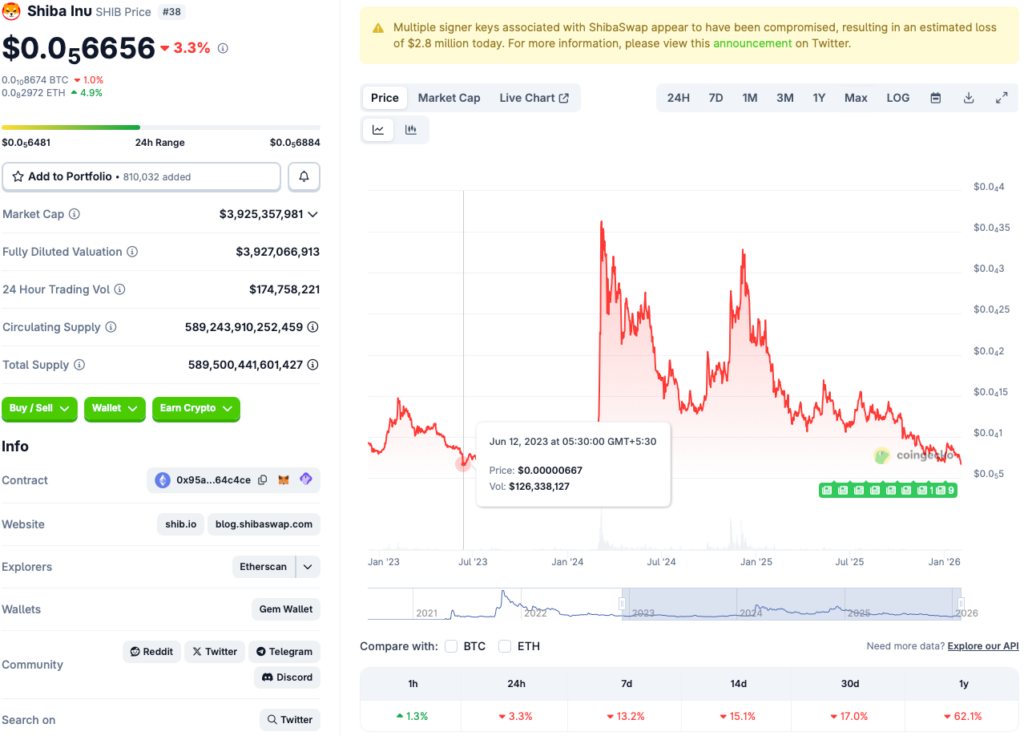The width and height of the screenshot is (1024, 736).
Task: Switch to the Market Cap tab
Action: point(449,98)
